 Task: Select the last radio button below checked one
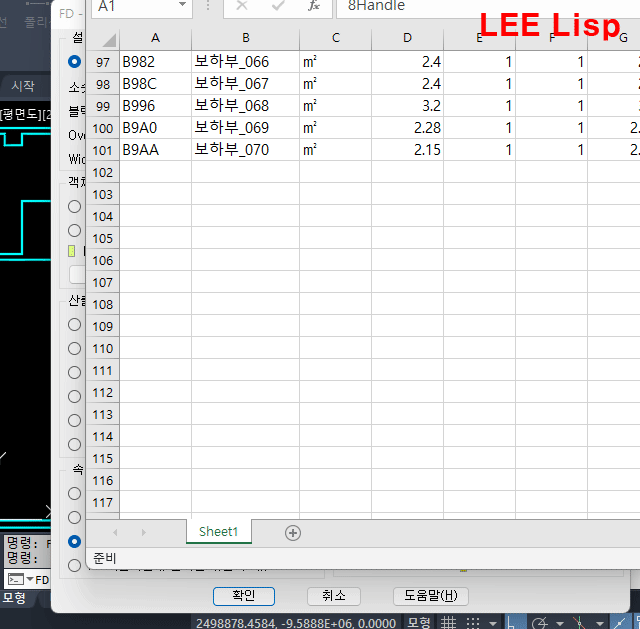click(x=74, y=566)
